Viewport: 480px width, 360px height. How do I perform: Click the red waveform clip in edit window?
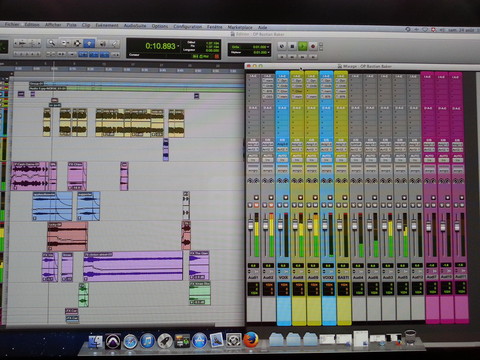67,236
